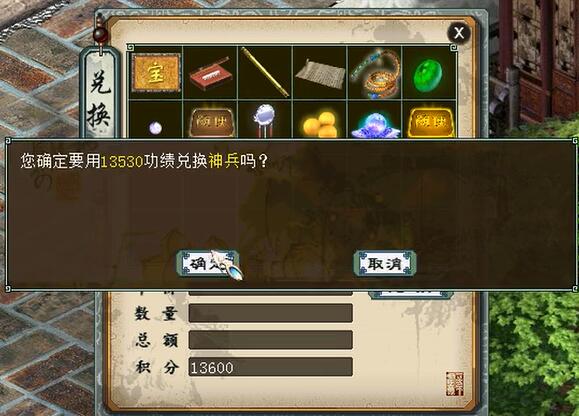Choose the golden flute item
This screenshot has height=416, width=579.
point(265,73)
